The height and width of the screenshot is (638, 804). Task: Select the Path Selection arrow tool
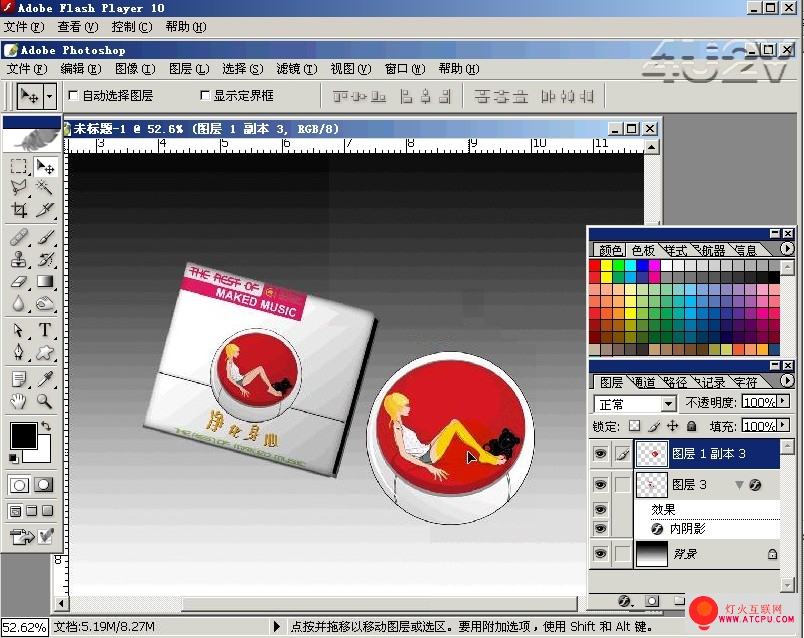pyautogui.click(x=19, y=330)
